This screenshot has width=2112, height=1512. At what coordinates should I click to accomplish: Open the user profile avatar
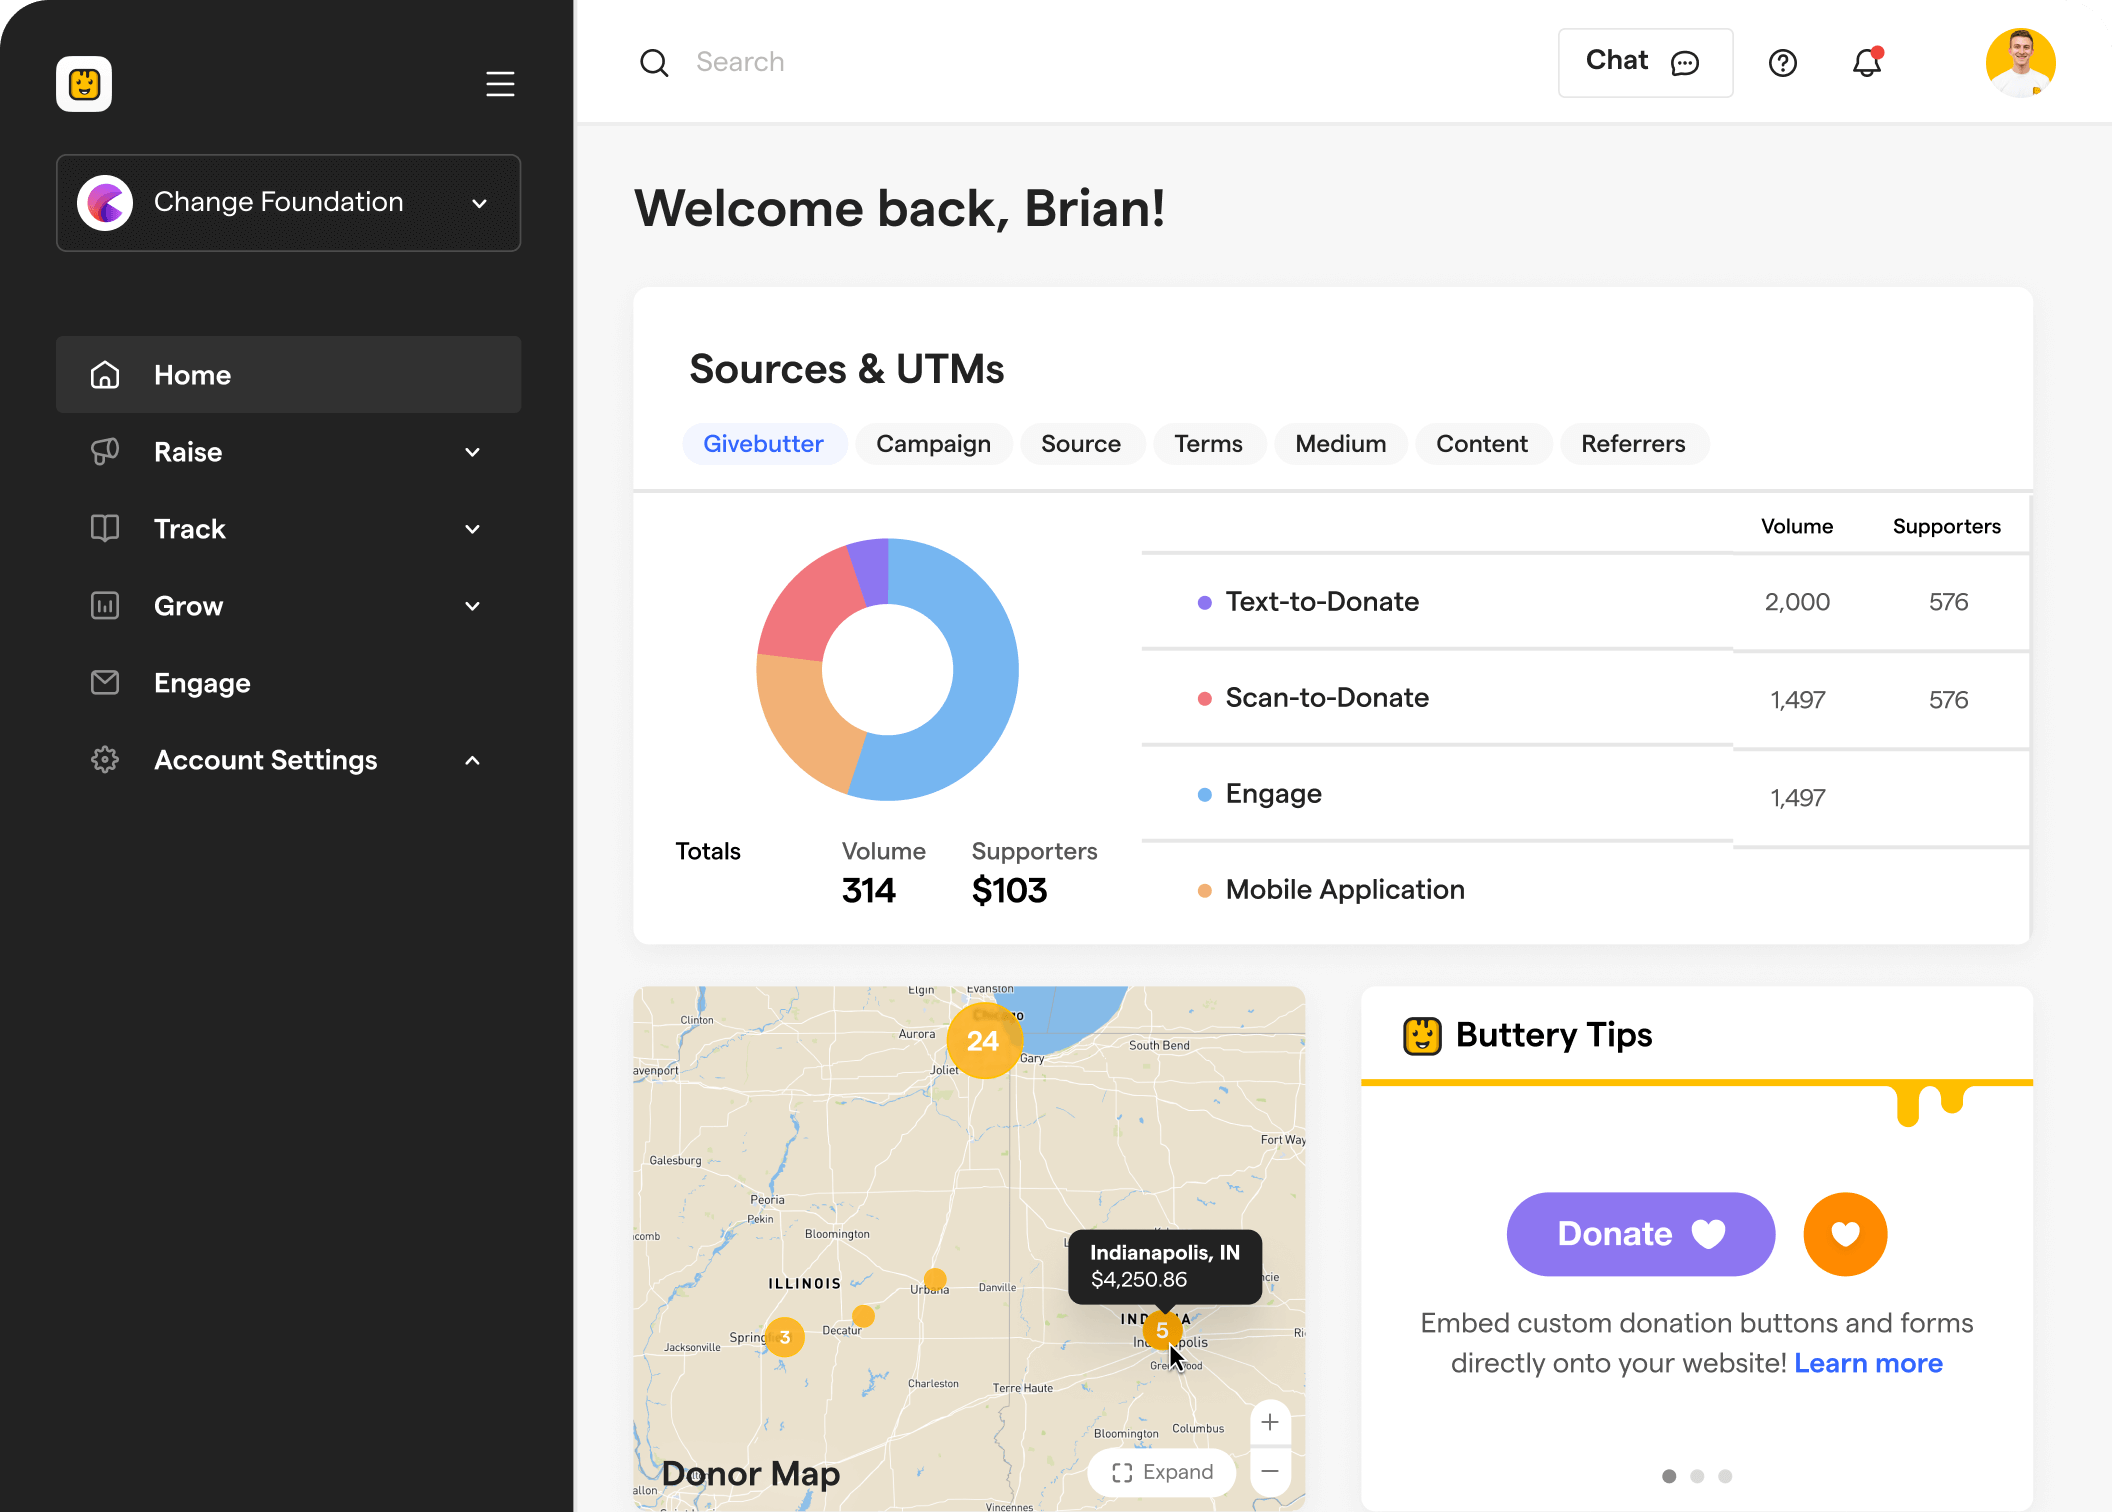[2020, 62]
